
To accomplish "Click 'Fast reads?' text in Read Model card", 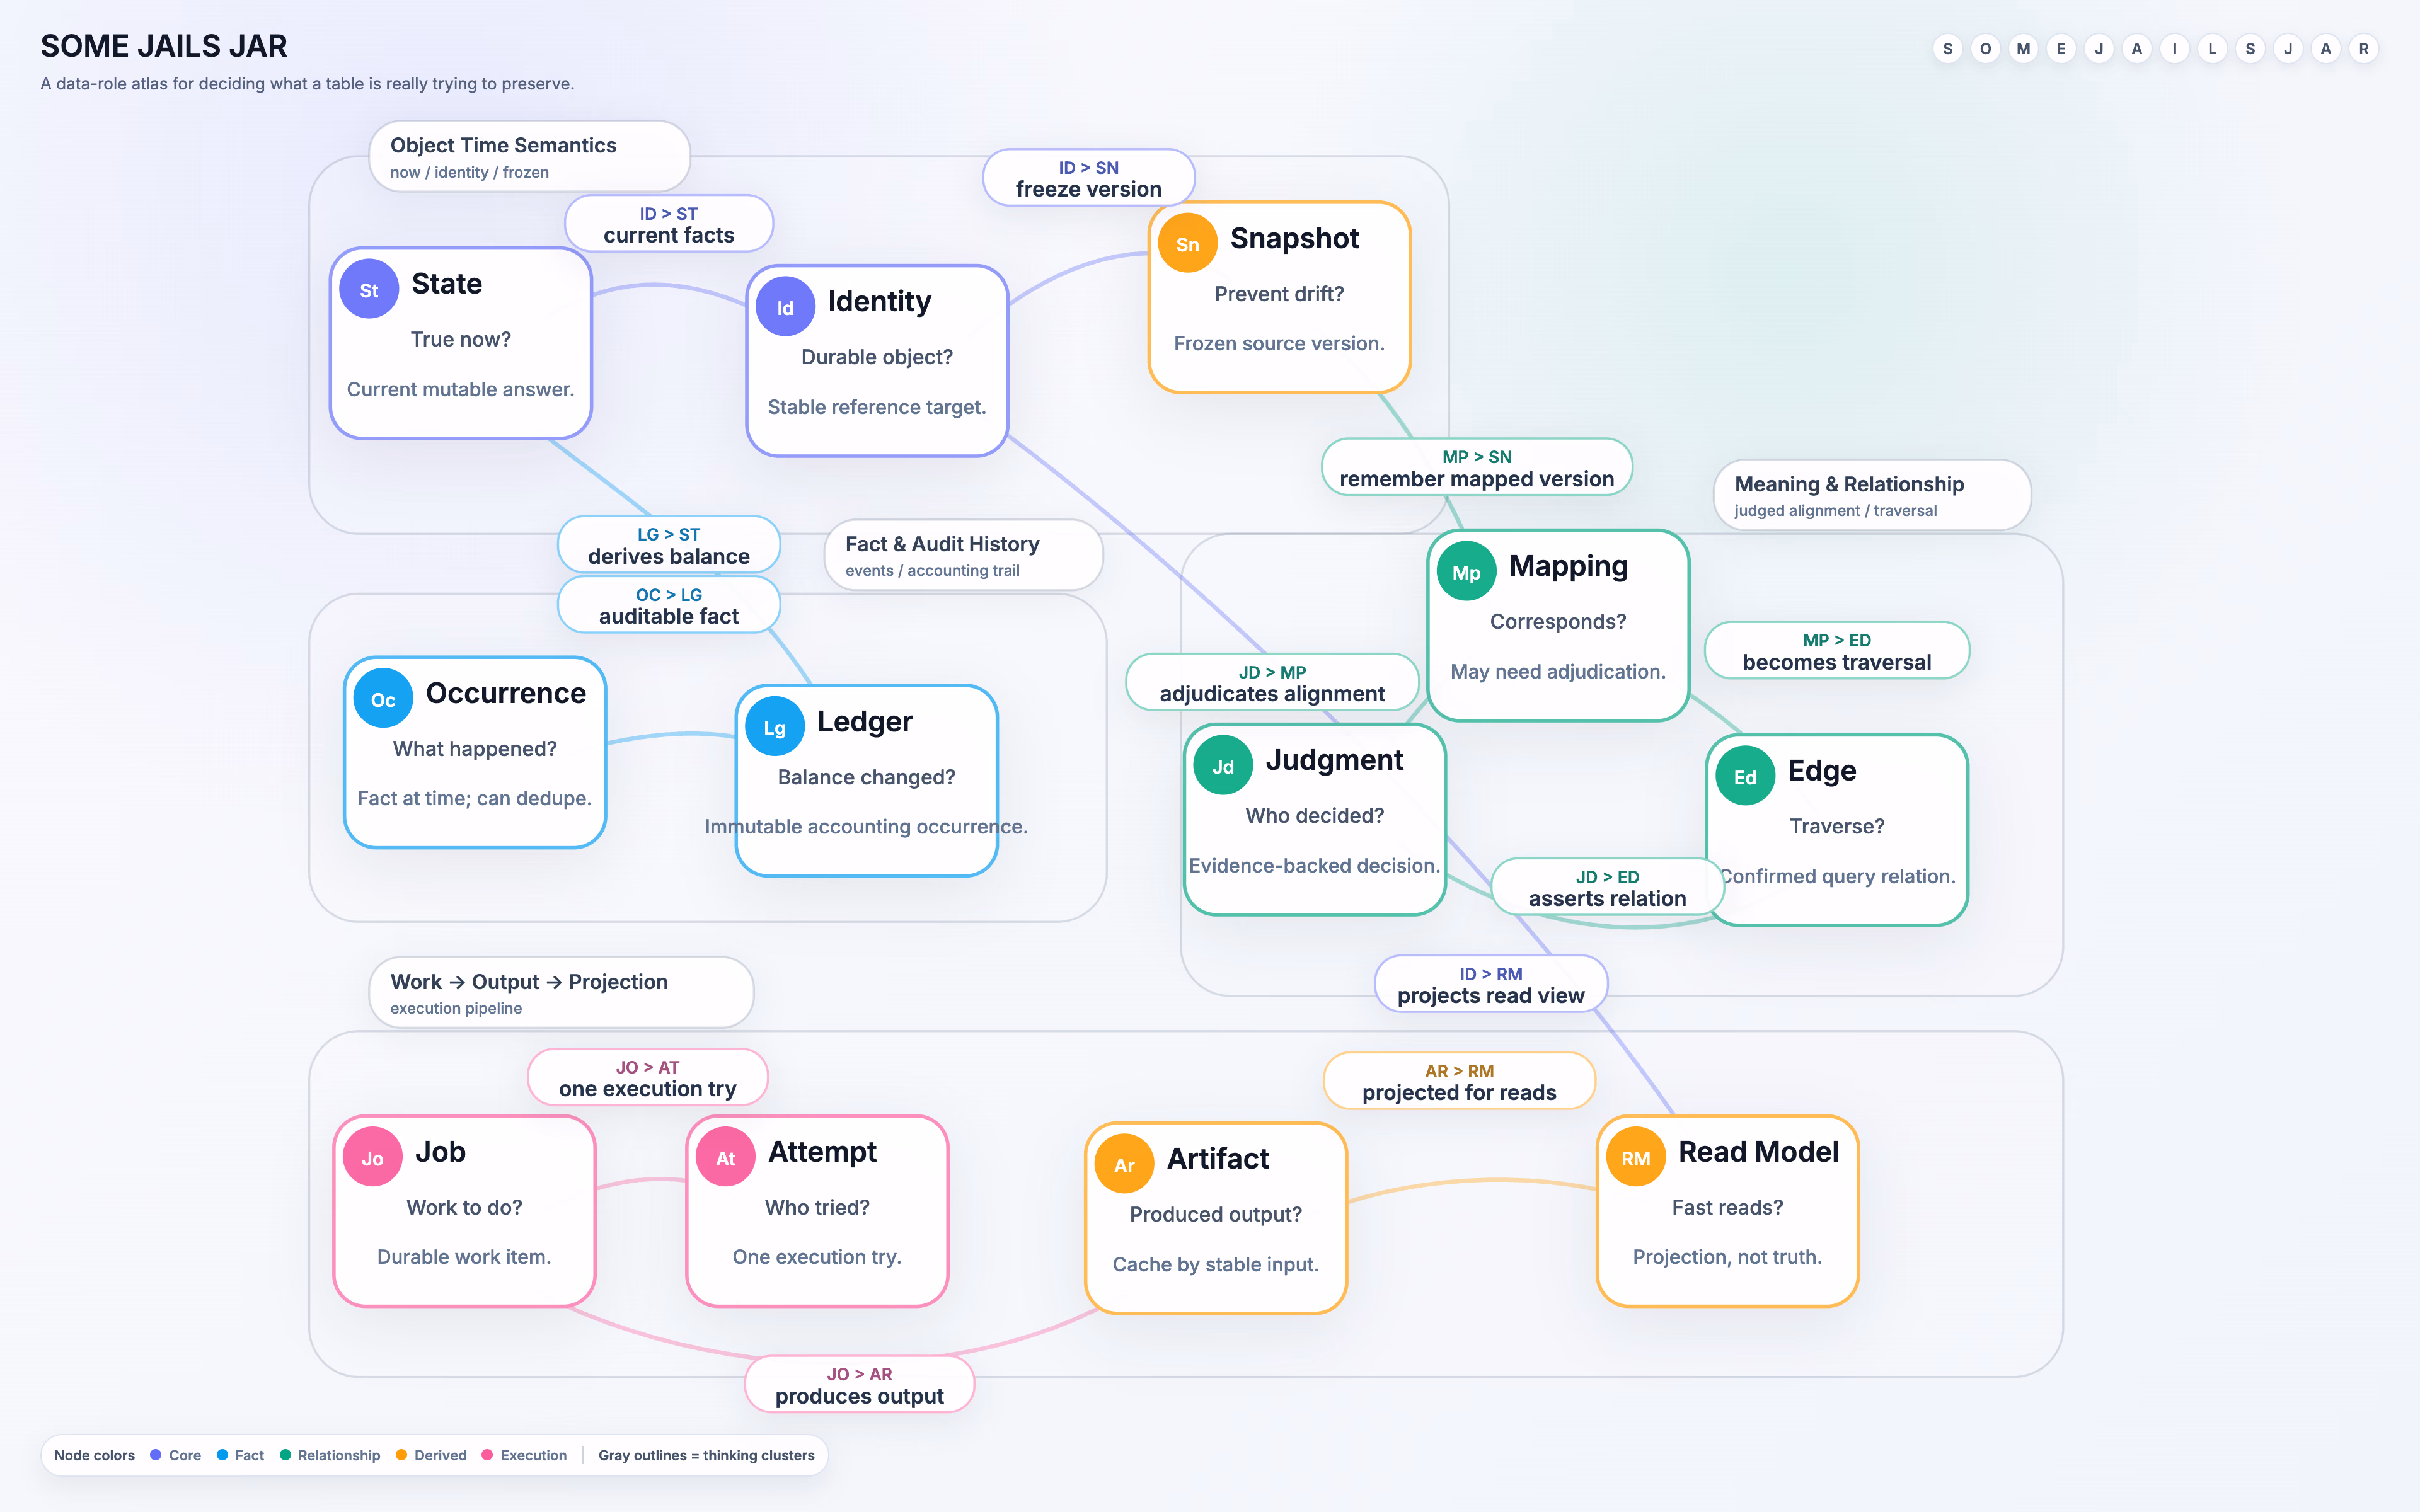I will pyautogui.click(x=1727, y=1207).
